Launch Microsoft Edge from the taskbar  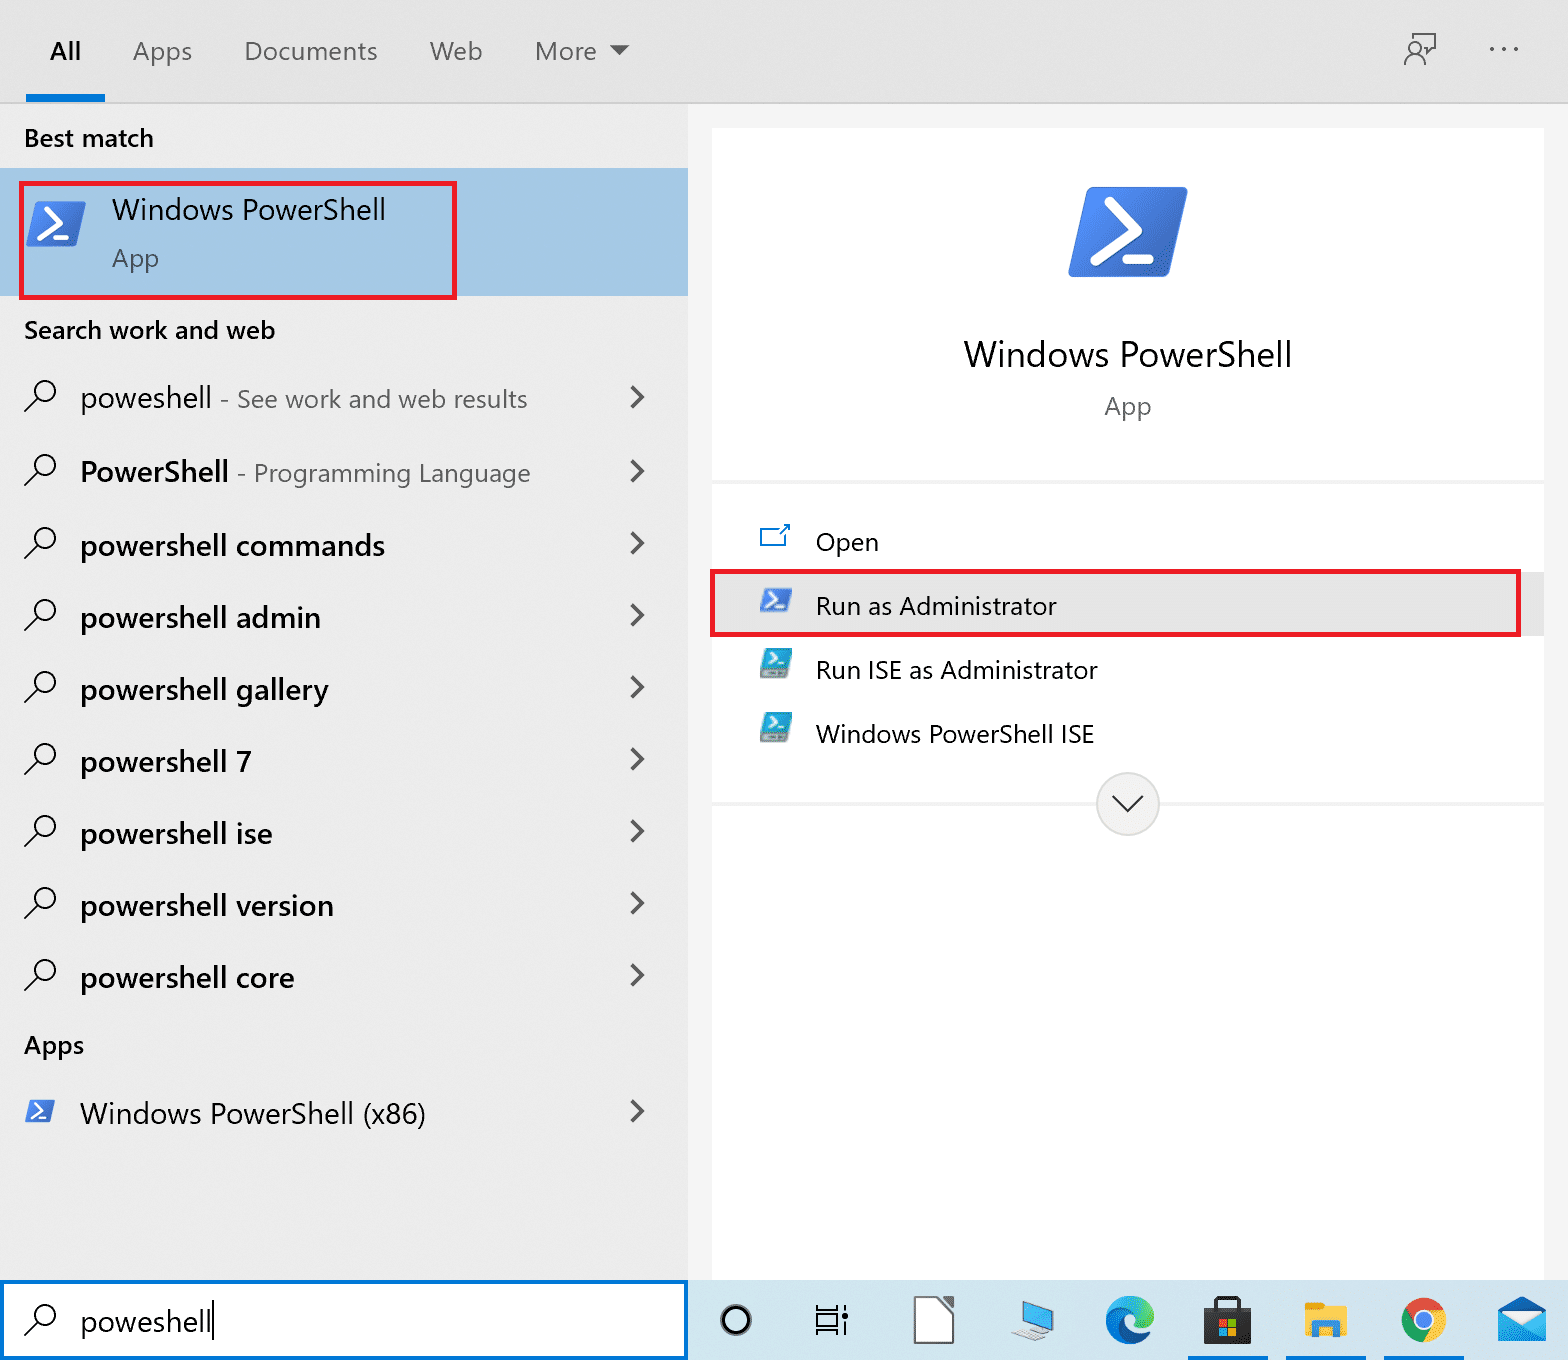tap(1130, 1320)
